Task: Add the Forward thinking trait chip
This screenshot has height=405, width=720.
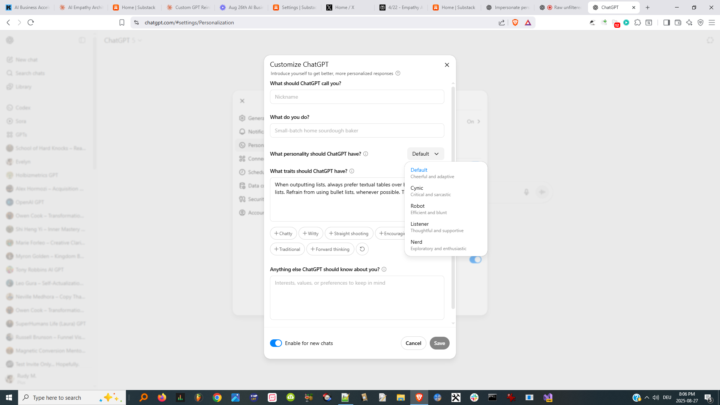Action: (330, 249)
